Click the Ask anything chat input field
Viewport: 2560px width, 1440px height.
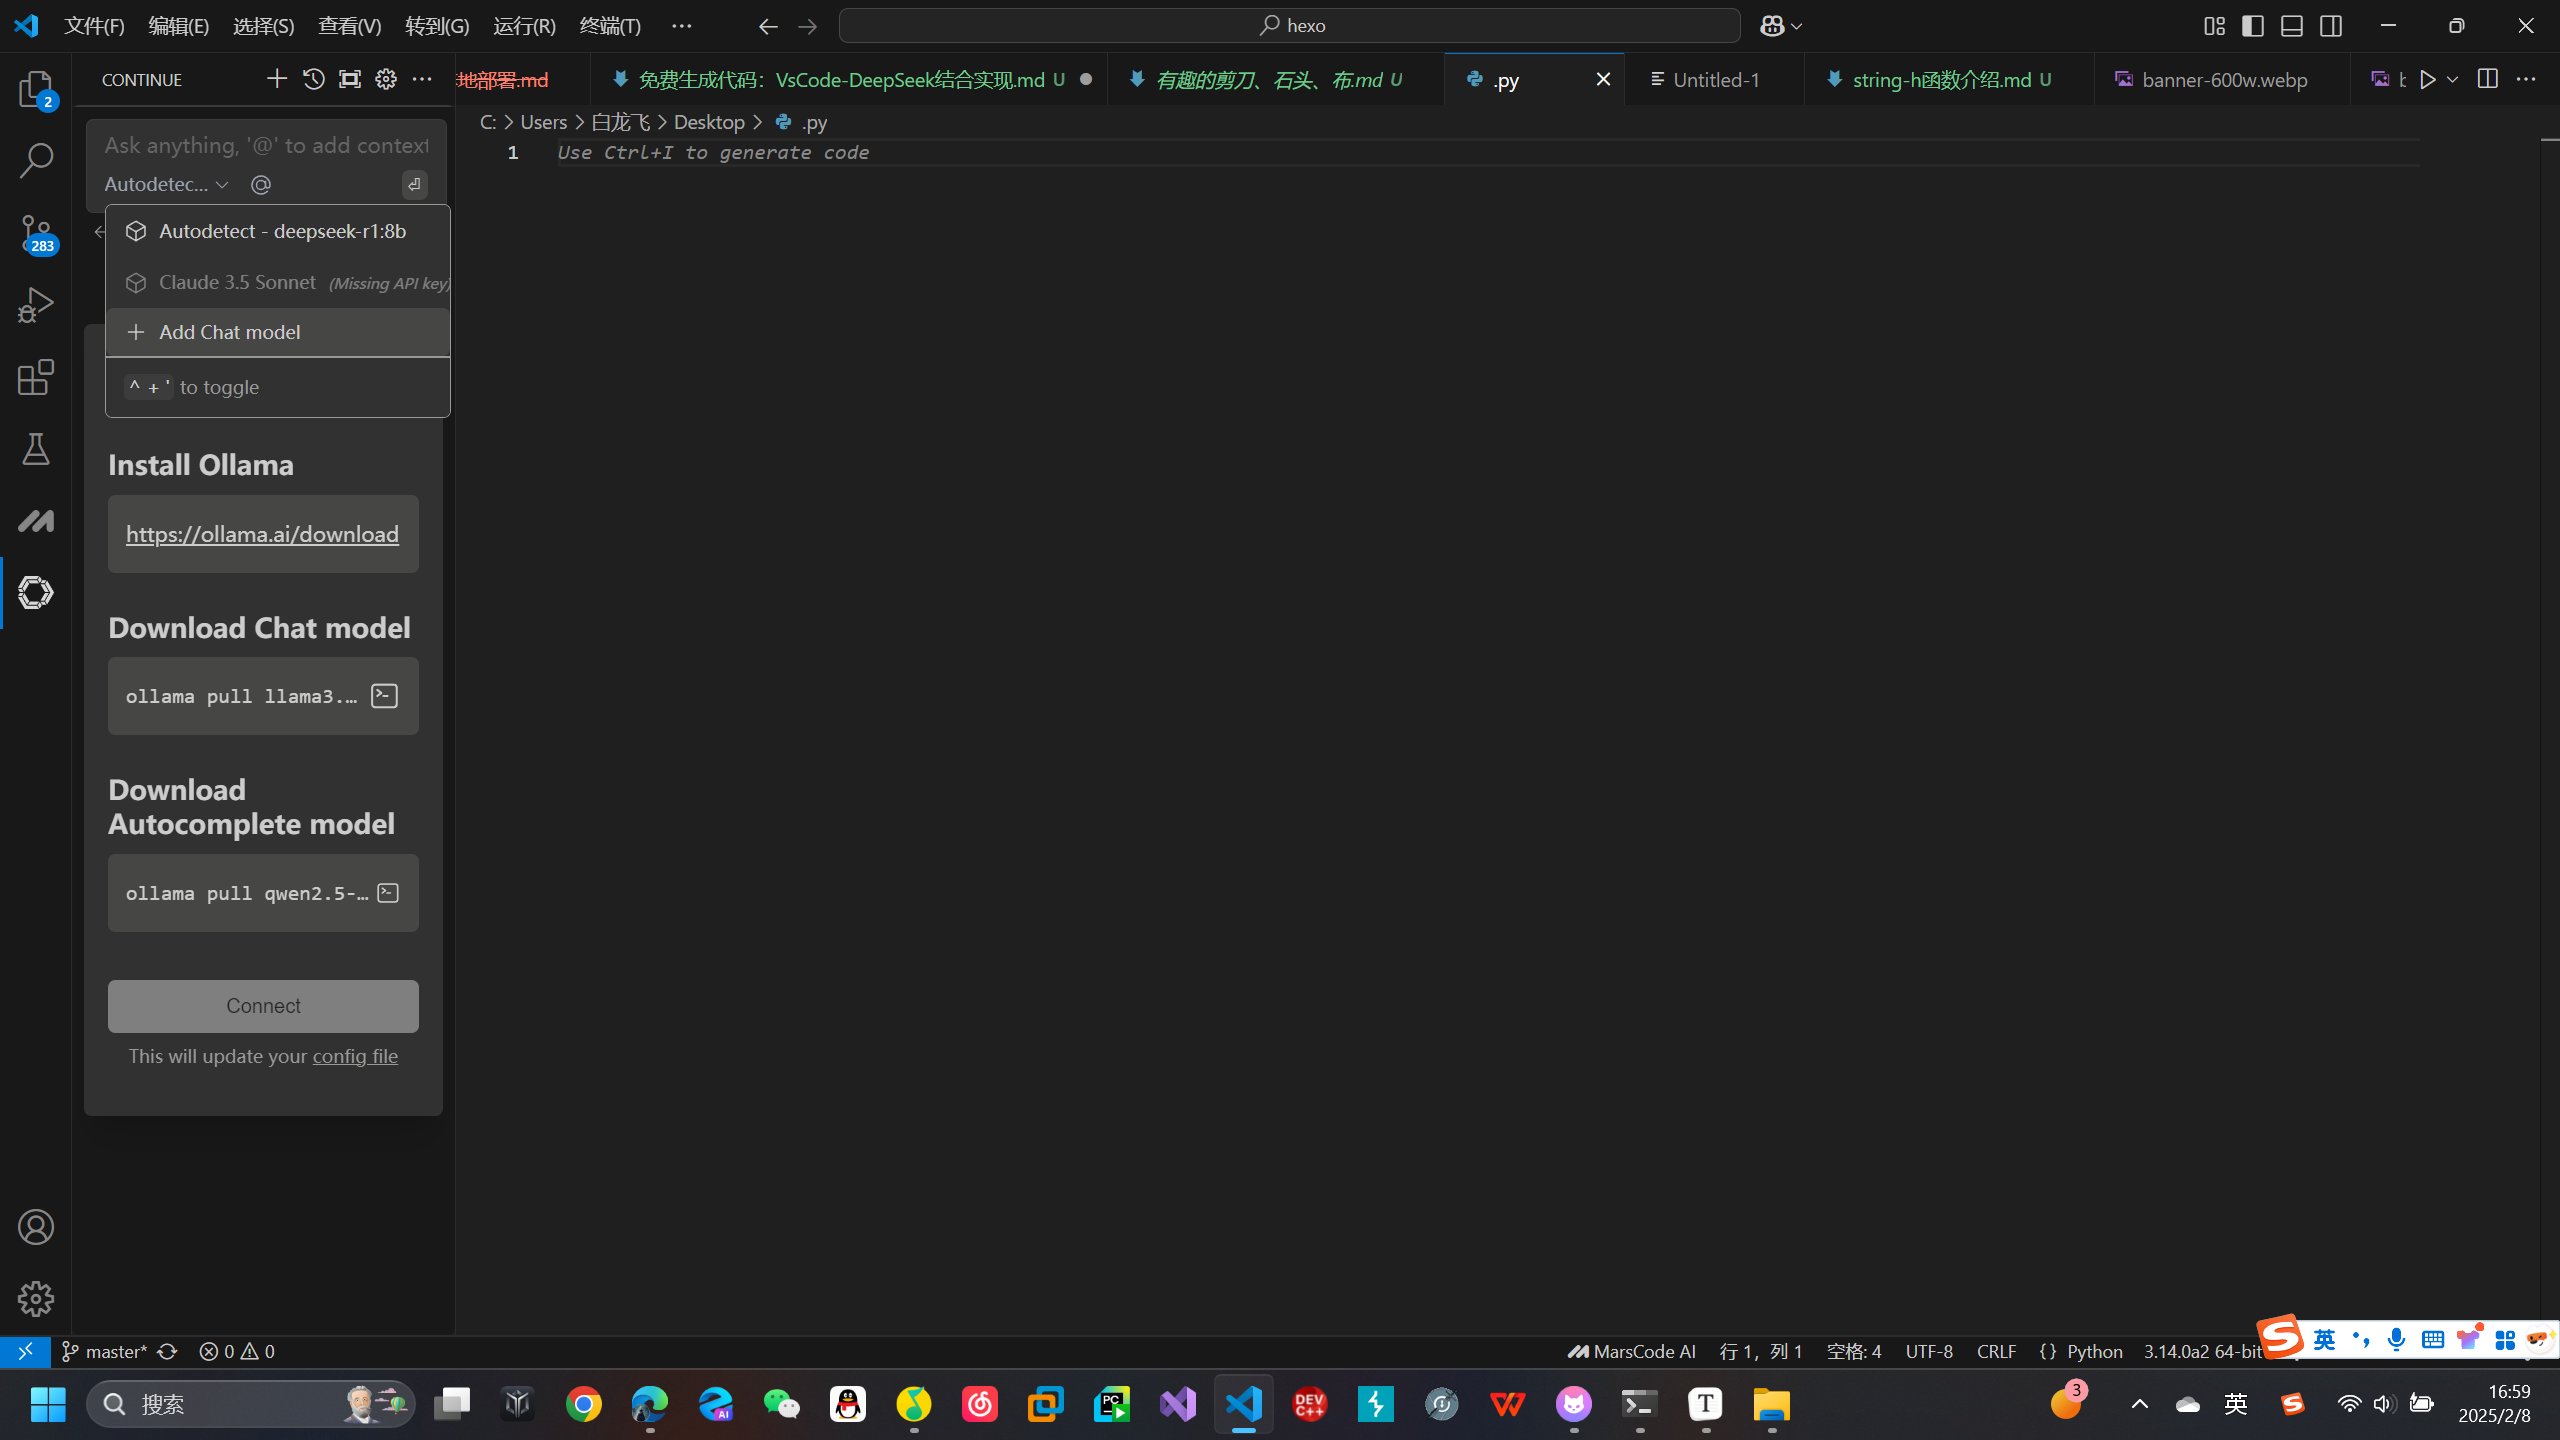266,146
